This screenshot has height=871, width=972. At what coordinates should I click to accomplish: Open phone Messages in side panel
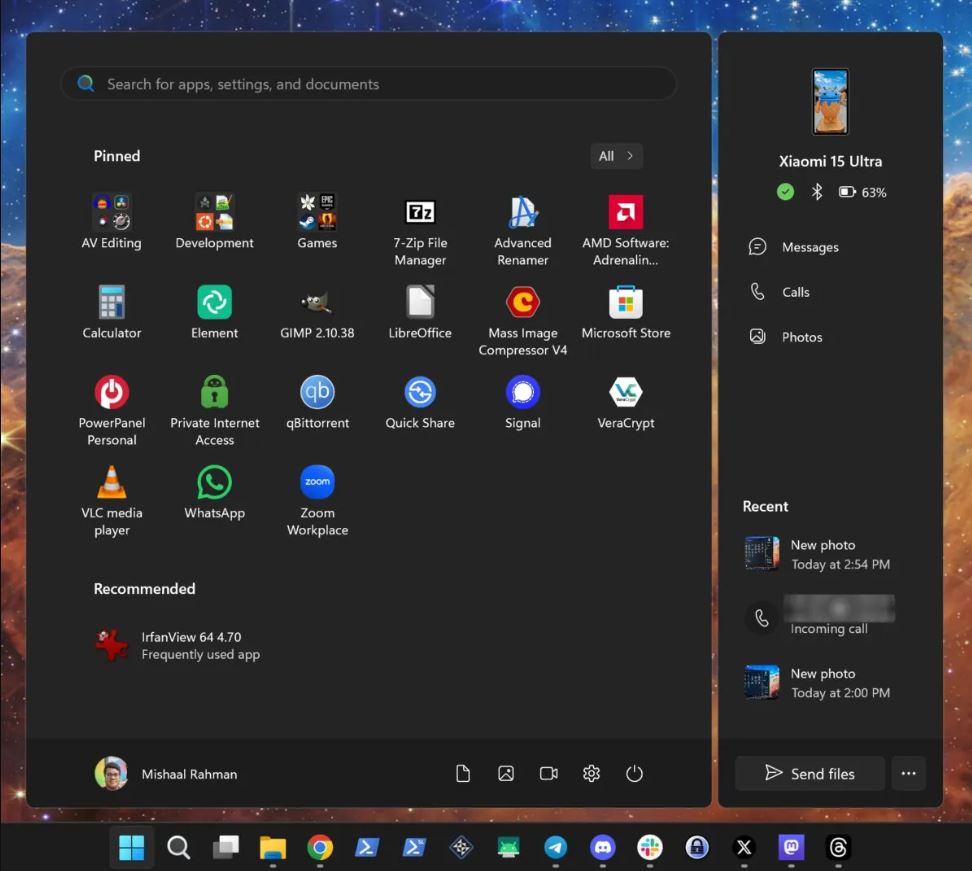(x=809, y=247)
